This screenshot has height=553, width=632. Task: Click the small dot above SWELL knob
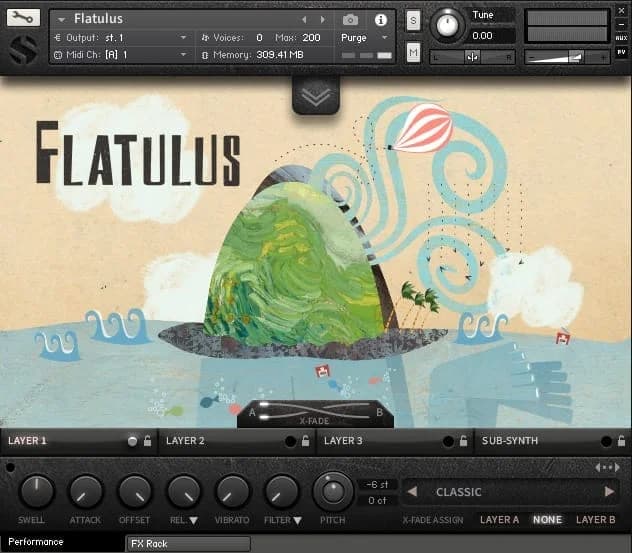10,468
